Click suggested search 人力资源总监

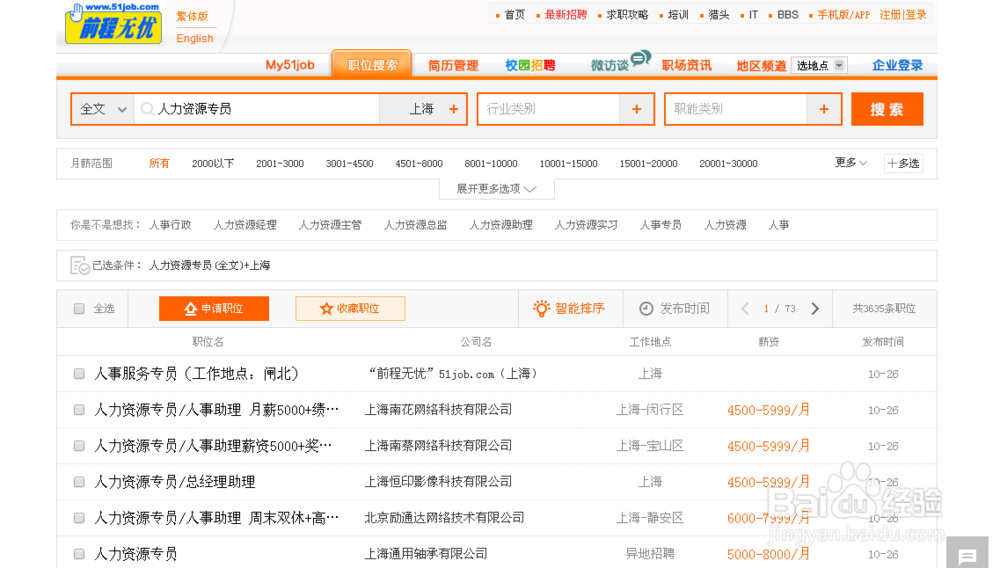415,225
